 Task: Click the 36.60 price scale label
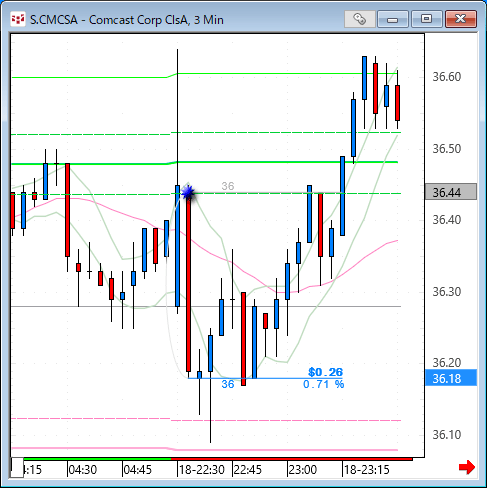point(447,77)
